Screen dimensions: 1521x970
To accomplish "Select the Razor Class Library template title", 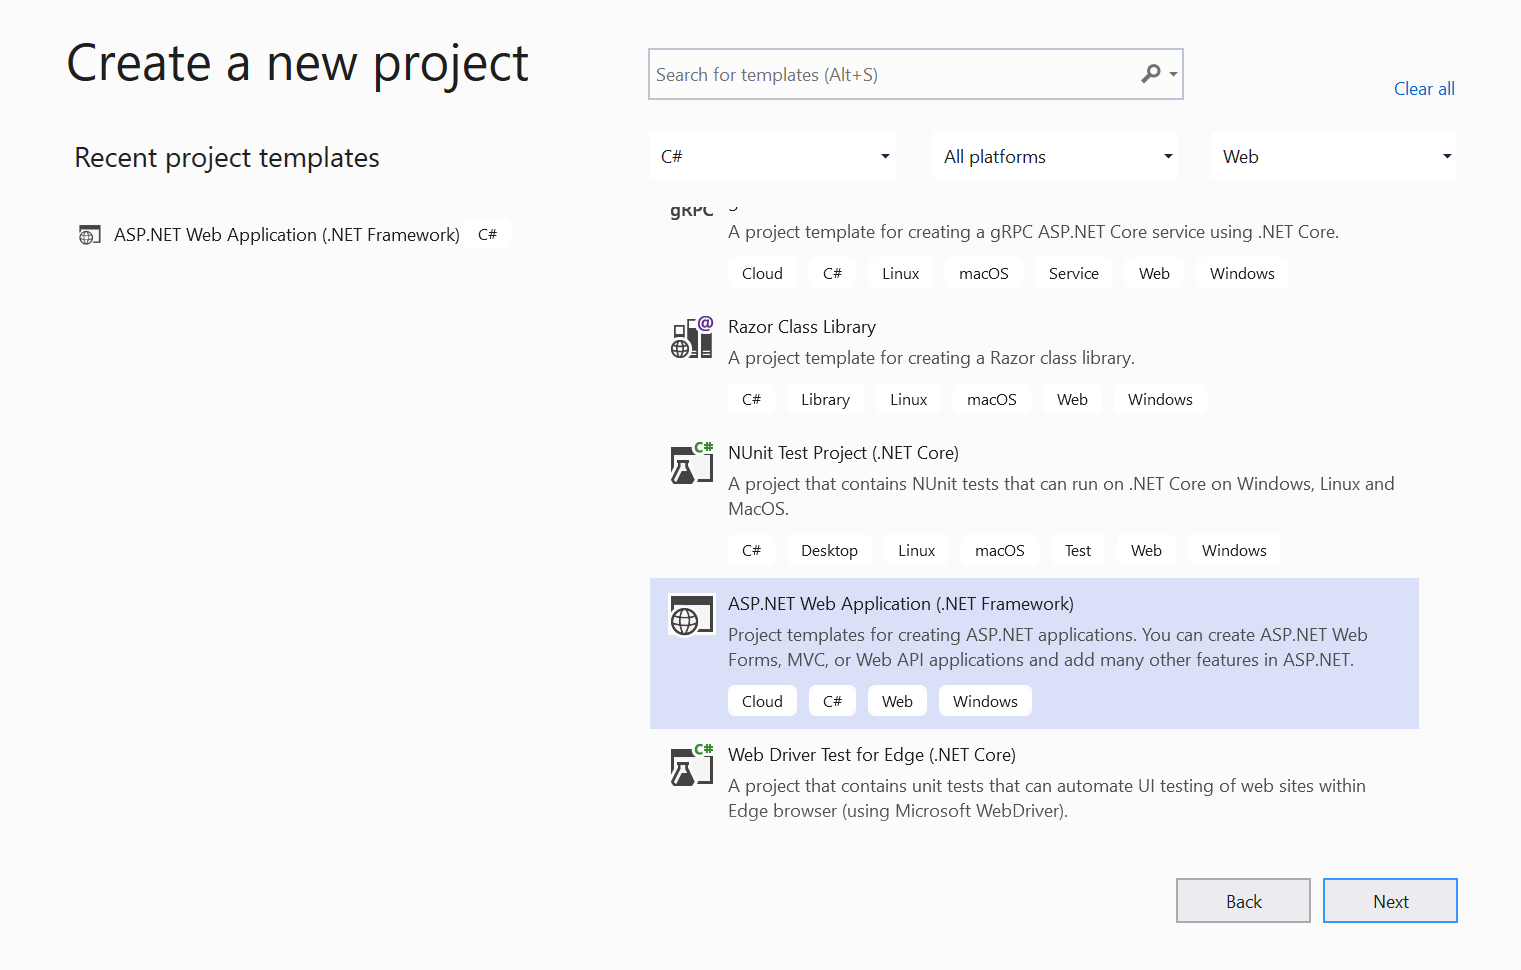I will (802, 327).
